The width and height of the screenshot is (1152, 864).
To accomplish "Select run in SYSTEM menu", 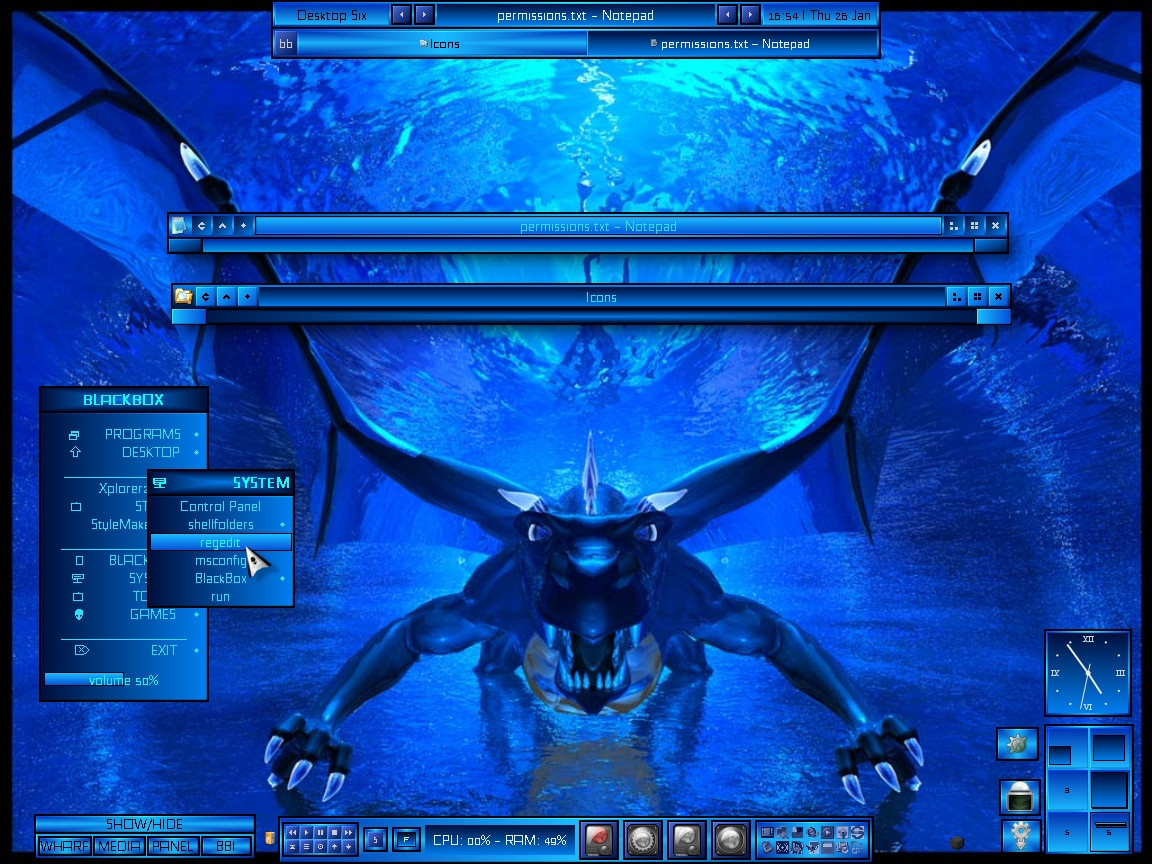I will 220,597.
